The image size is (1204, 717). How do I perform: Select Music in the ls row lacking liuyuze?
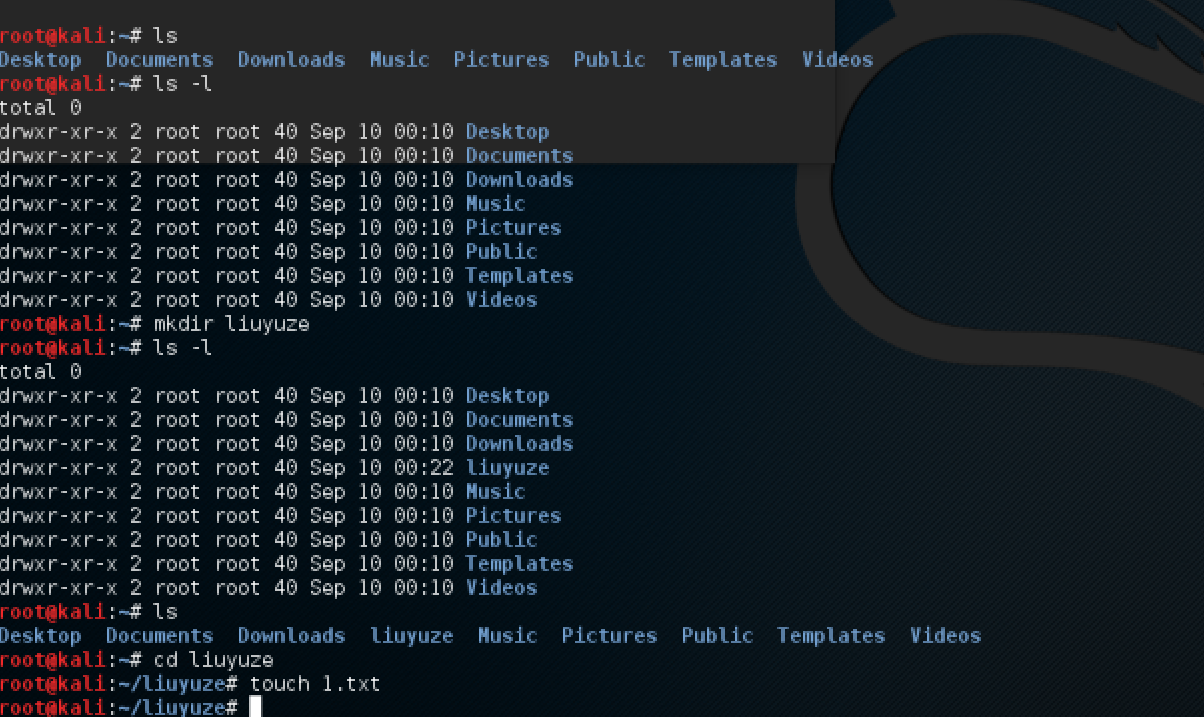click(399, 60)
